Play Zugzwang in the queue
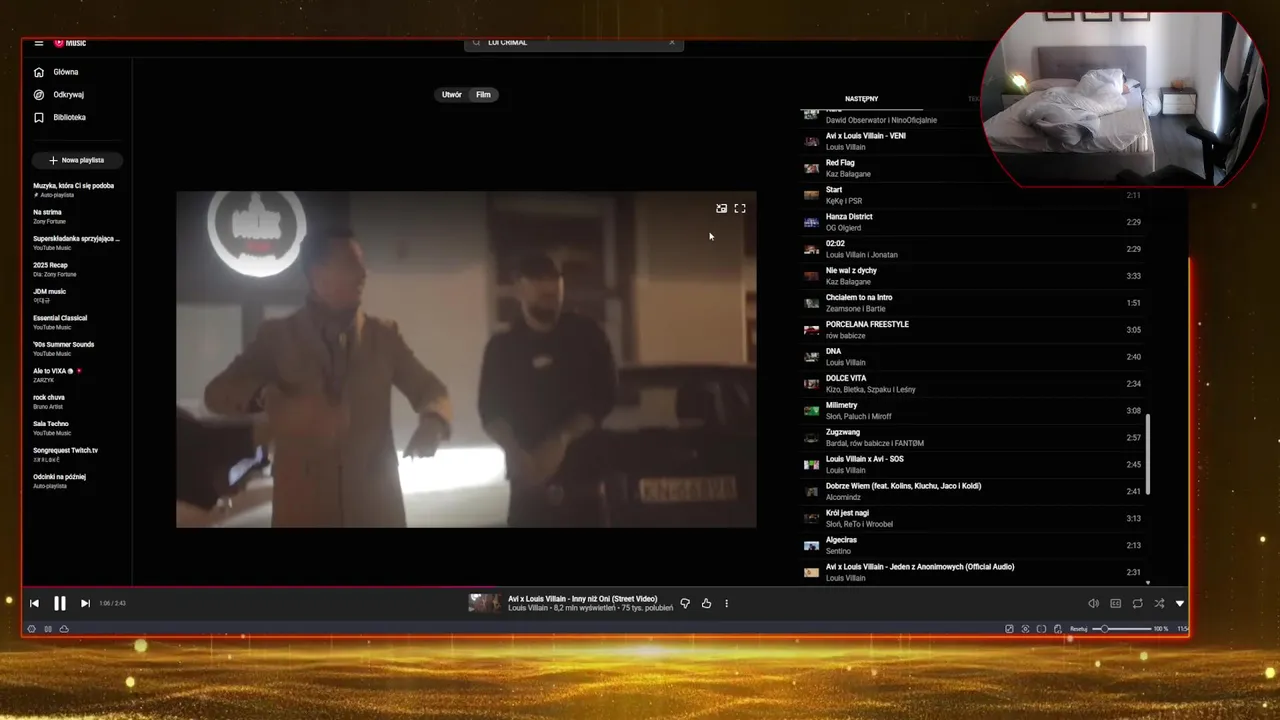This screenshot has height=720, width=1280. click(972, 438)
